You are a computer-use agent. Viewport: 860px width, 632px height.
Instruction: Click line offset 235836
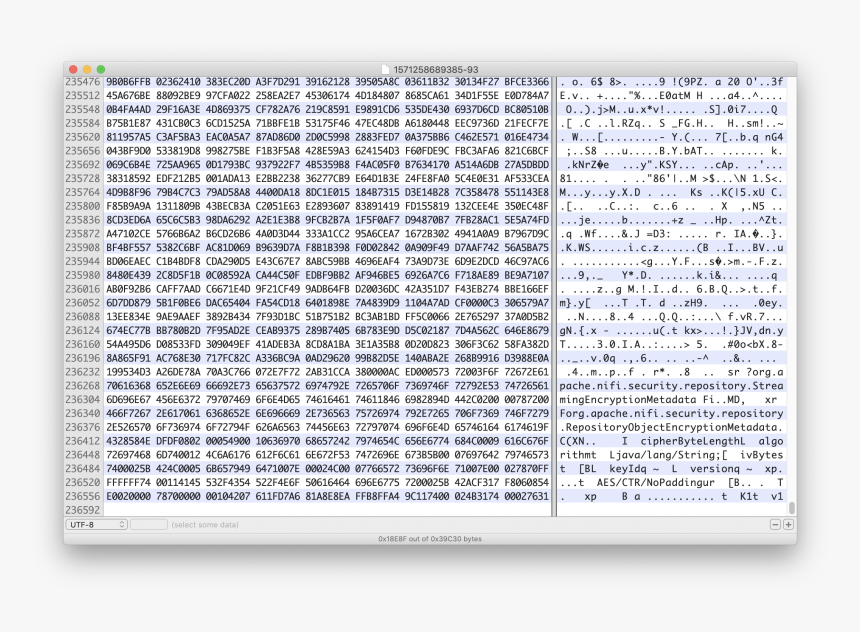click(83, 220)
